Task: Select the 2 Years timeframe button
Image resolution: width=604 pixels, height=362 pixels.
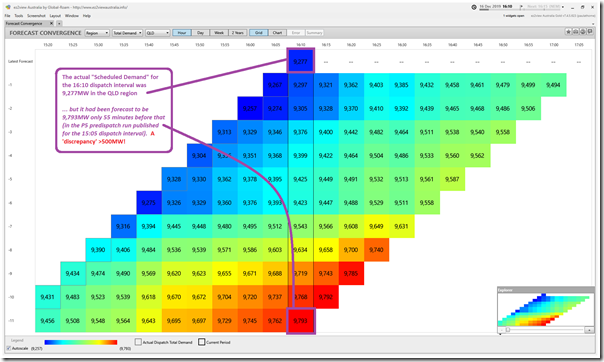Action: (237, 33)
